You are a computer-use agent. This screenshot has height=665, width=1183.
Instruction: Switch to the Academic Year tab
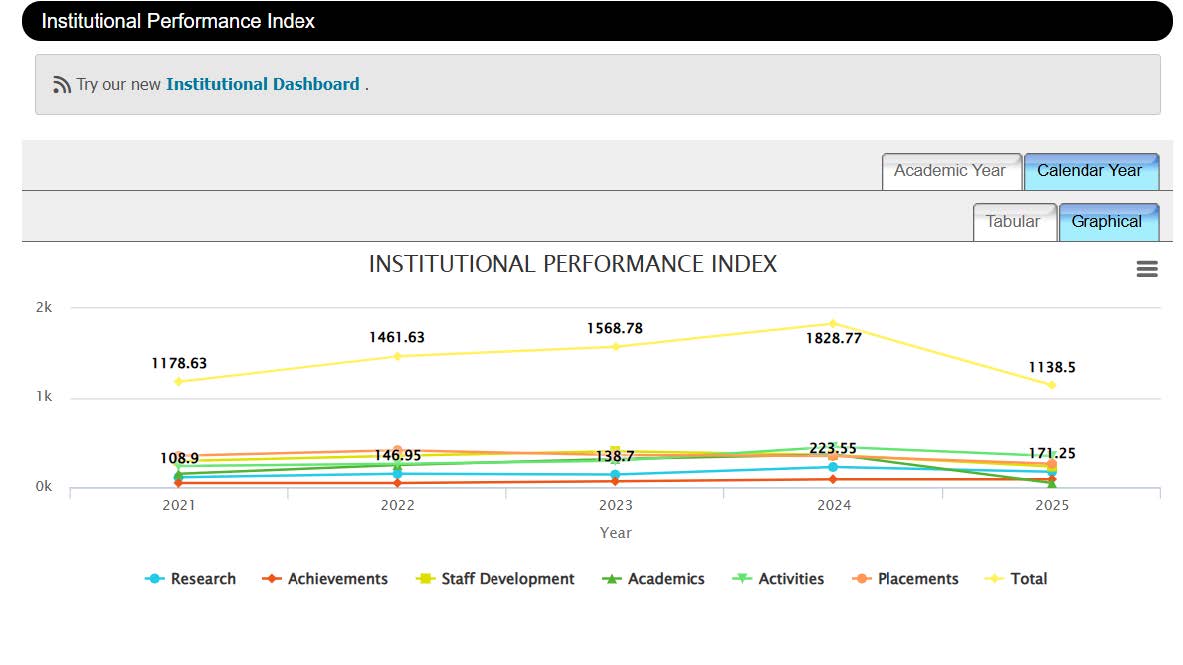[950, 171]
